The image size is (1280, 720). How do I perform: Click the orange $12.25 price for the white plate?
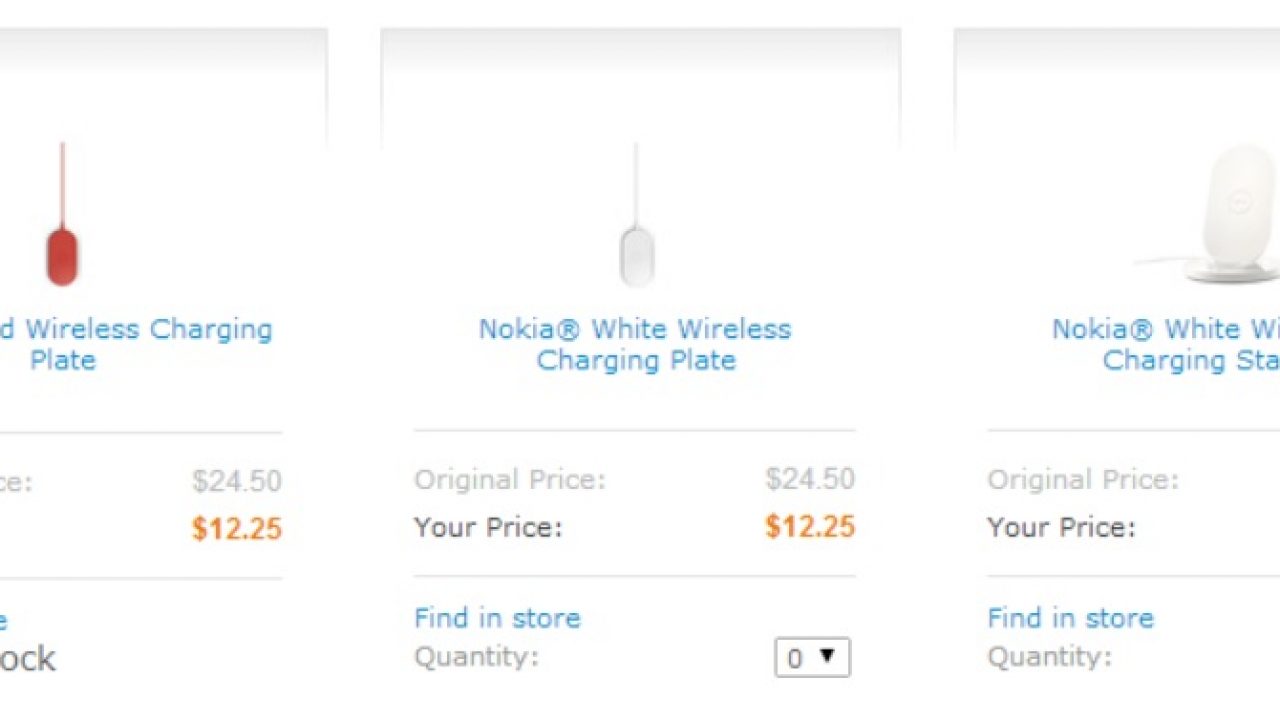(x=810, y=527)
